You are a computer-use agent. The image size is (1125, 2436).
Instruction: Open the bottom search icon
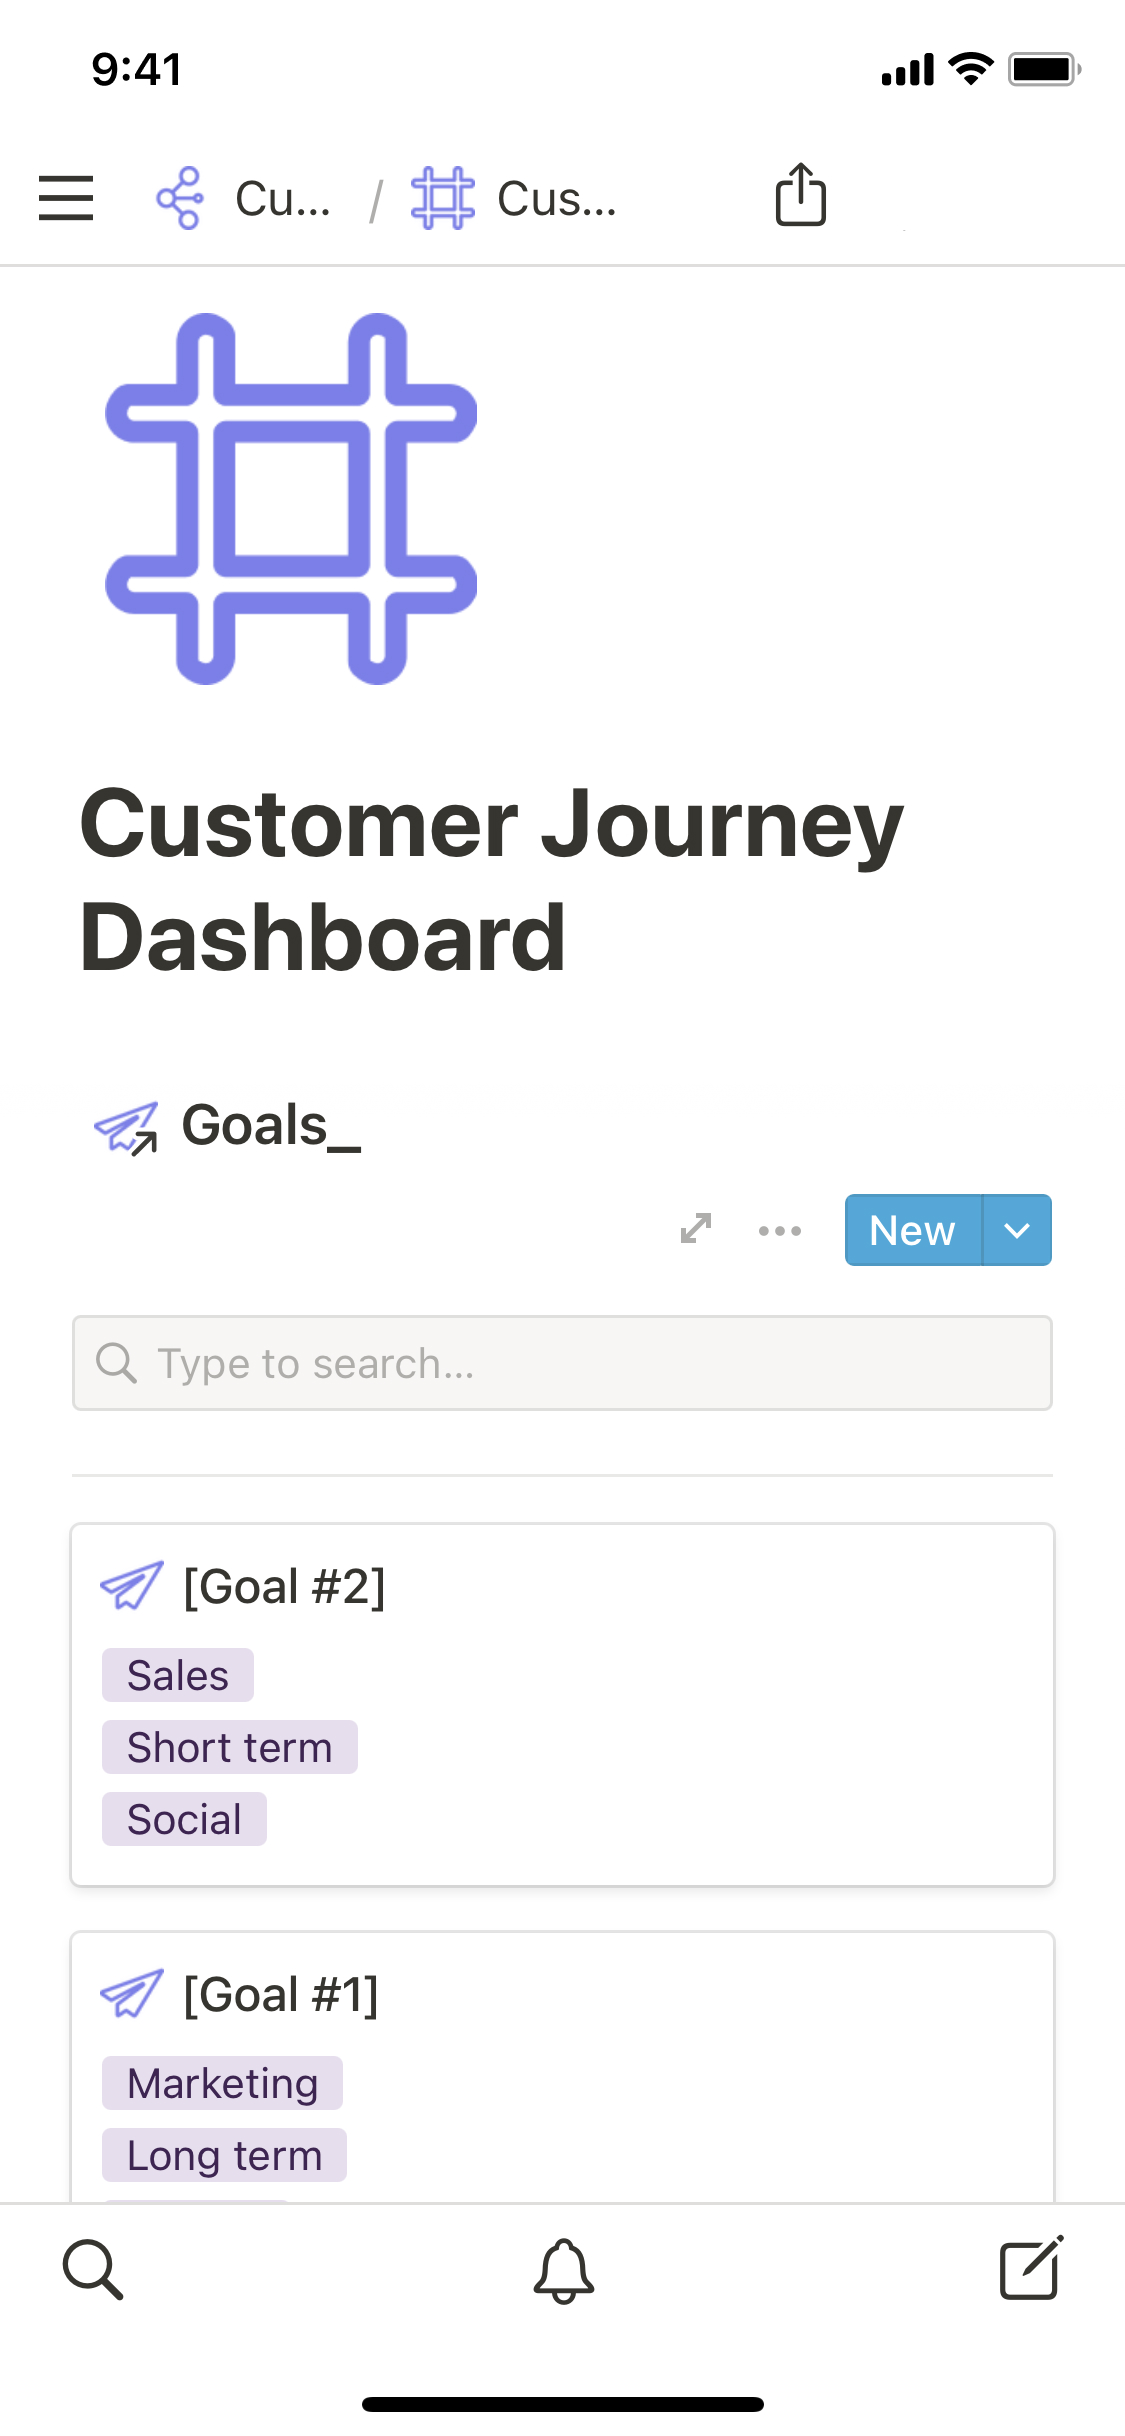pos(93,2269)
